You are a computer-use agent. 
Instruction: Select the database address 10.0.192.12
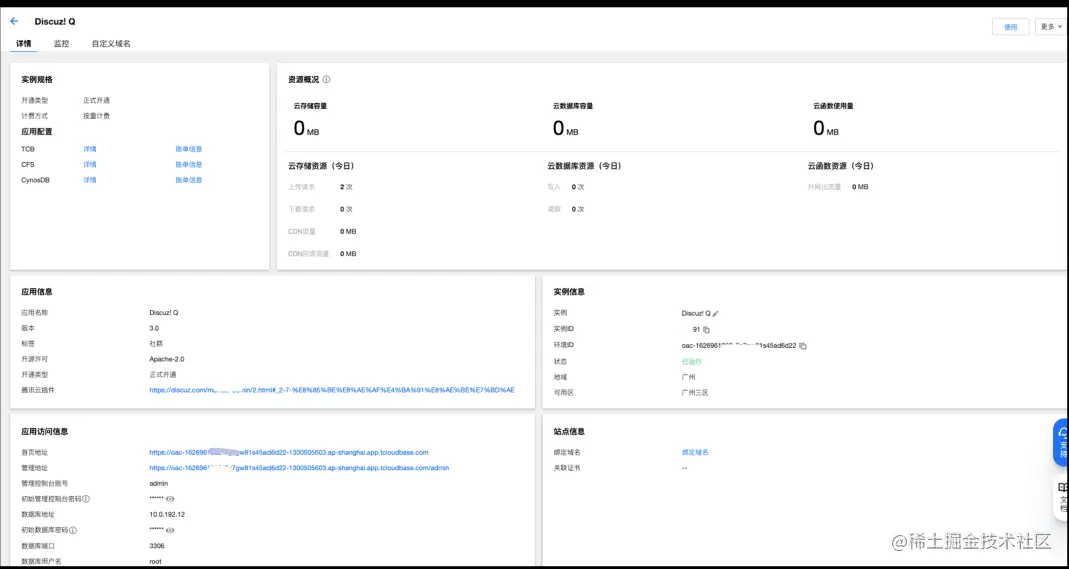(167, 514)
